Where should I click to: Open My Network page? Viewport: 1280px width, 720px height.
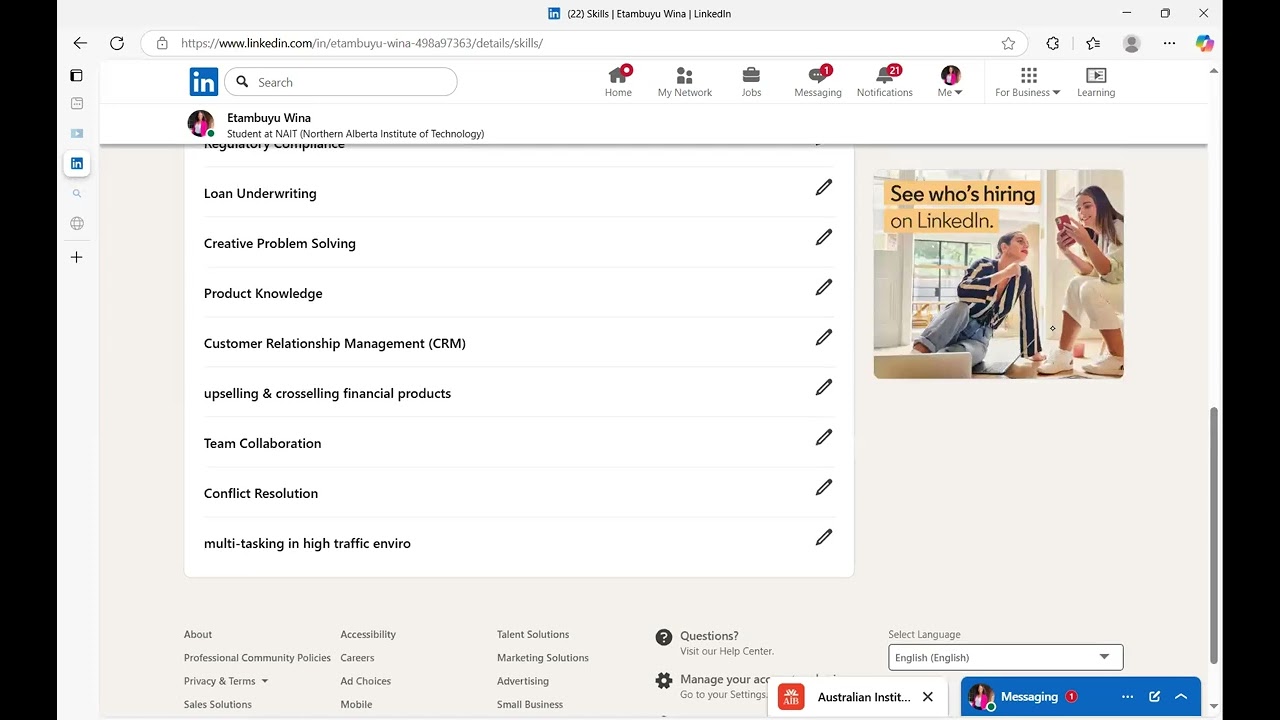pos(685,82)
